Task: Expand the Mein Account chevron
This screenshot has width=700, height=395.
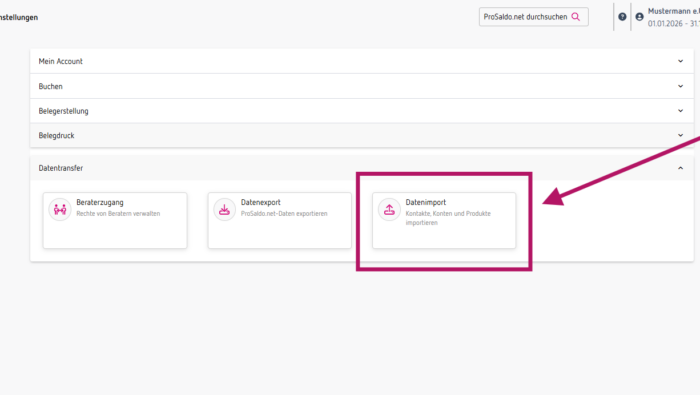Action: (680, 61)
